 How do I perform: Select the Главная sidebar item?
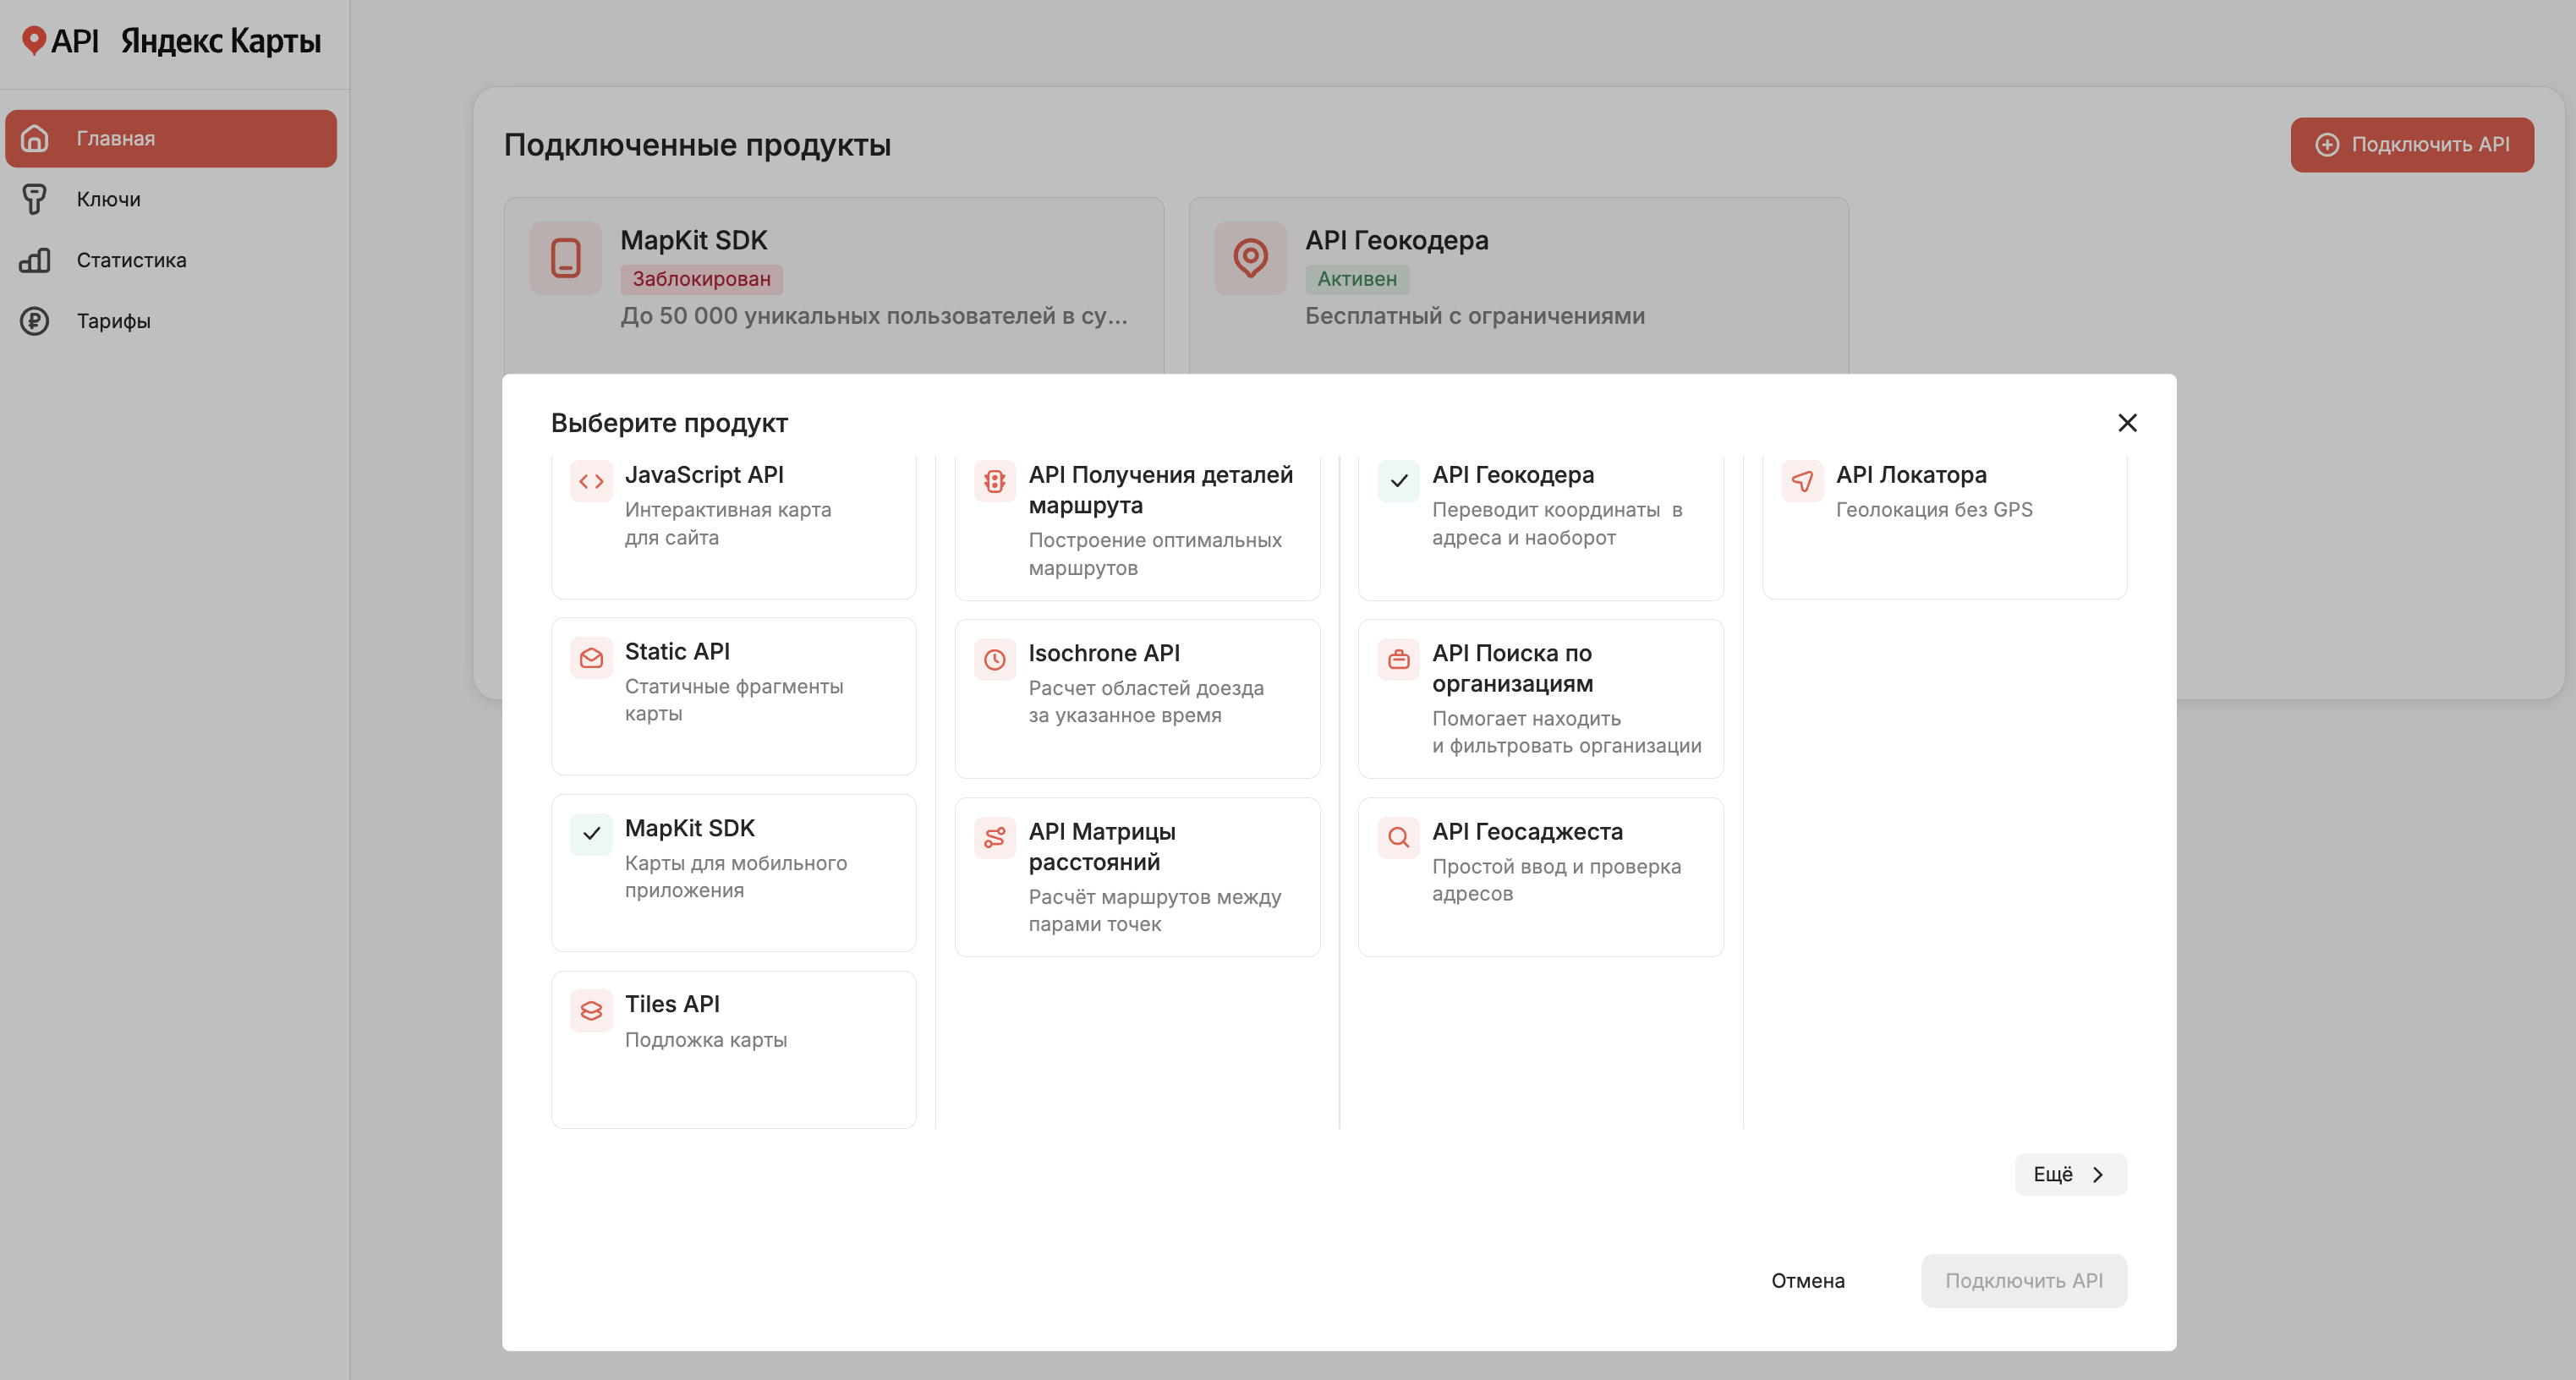pos(171,138)
